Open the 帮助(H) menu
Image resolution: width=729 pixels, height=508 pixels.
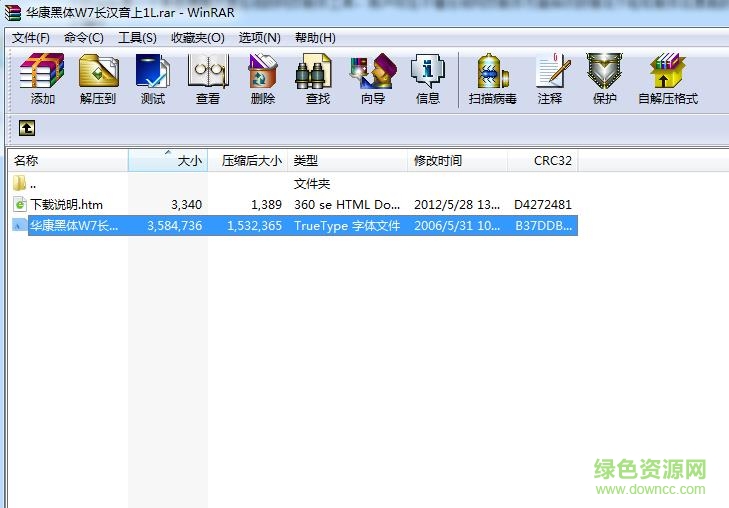pyautogui.click(x=315, y=38)
